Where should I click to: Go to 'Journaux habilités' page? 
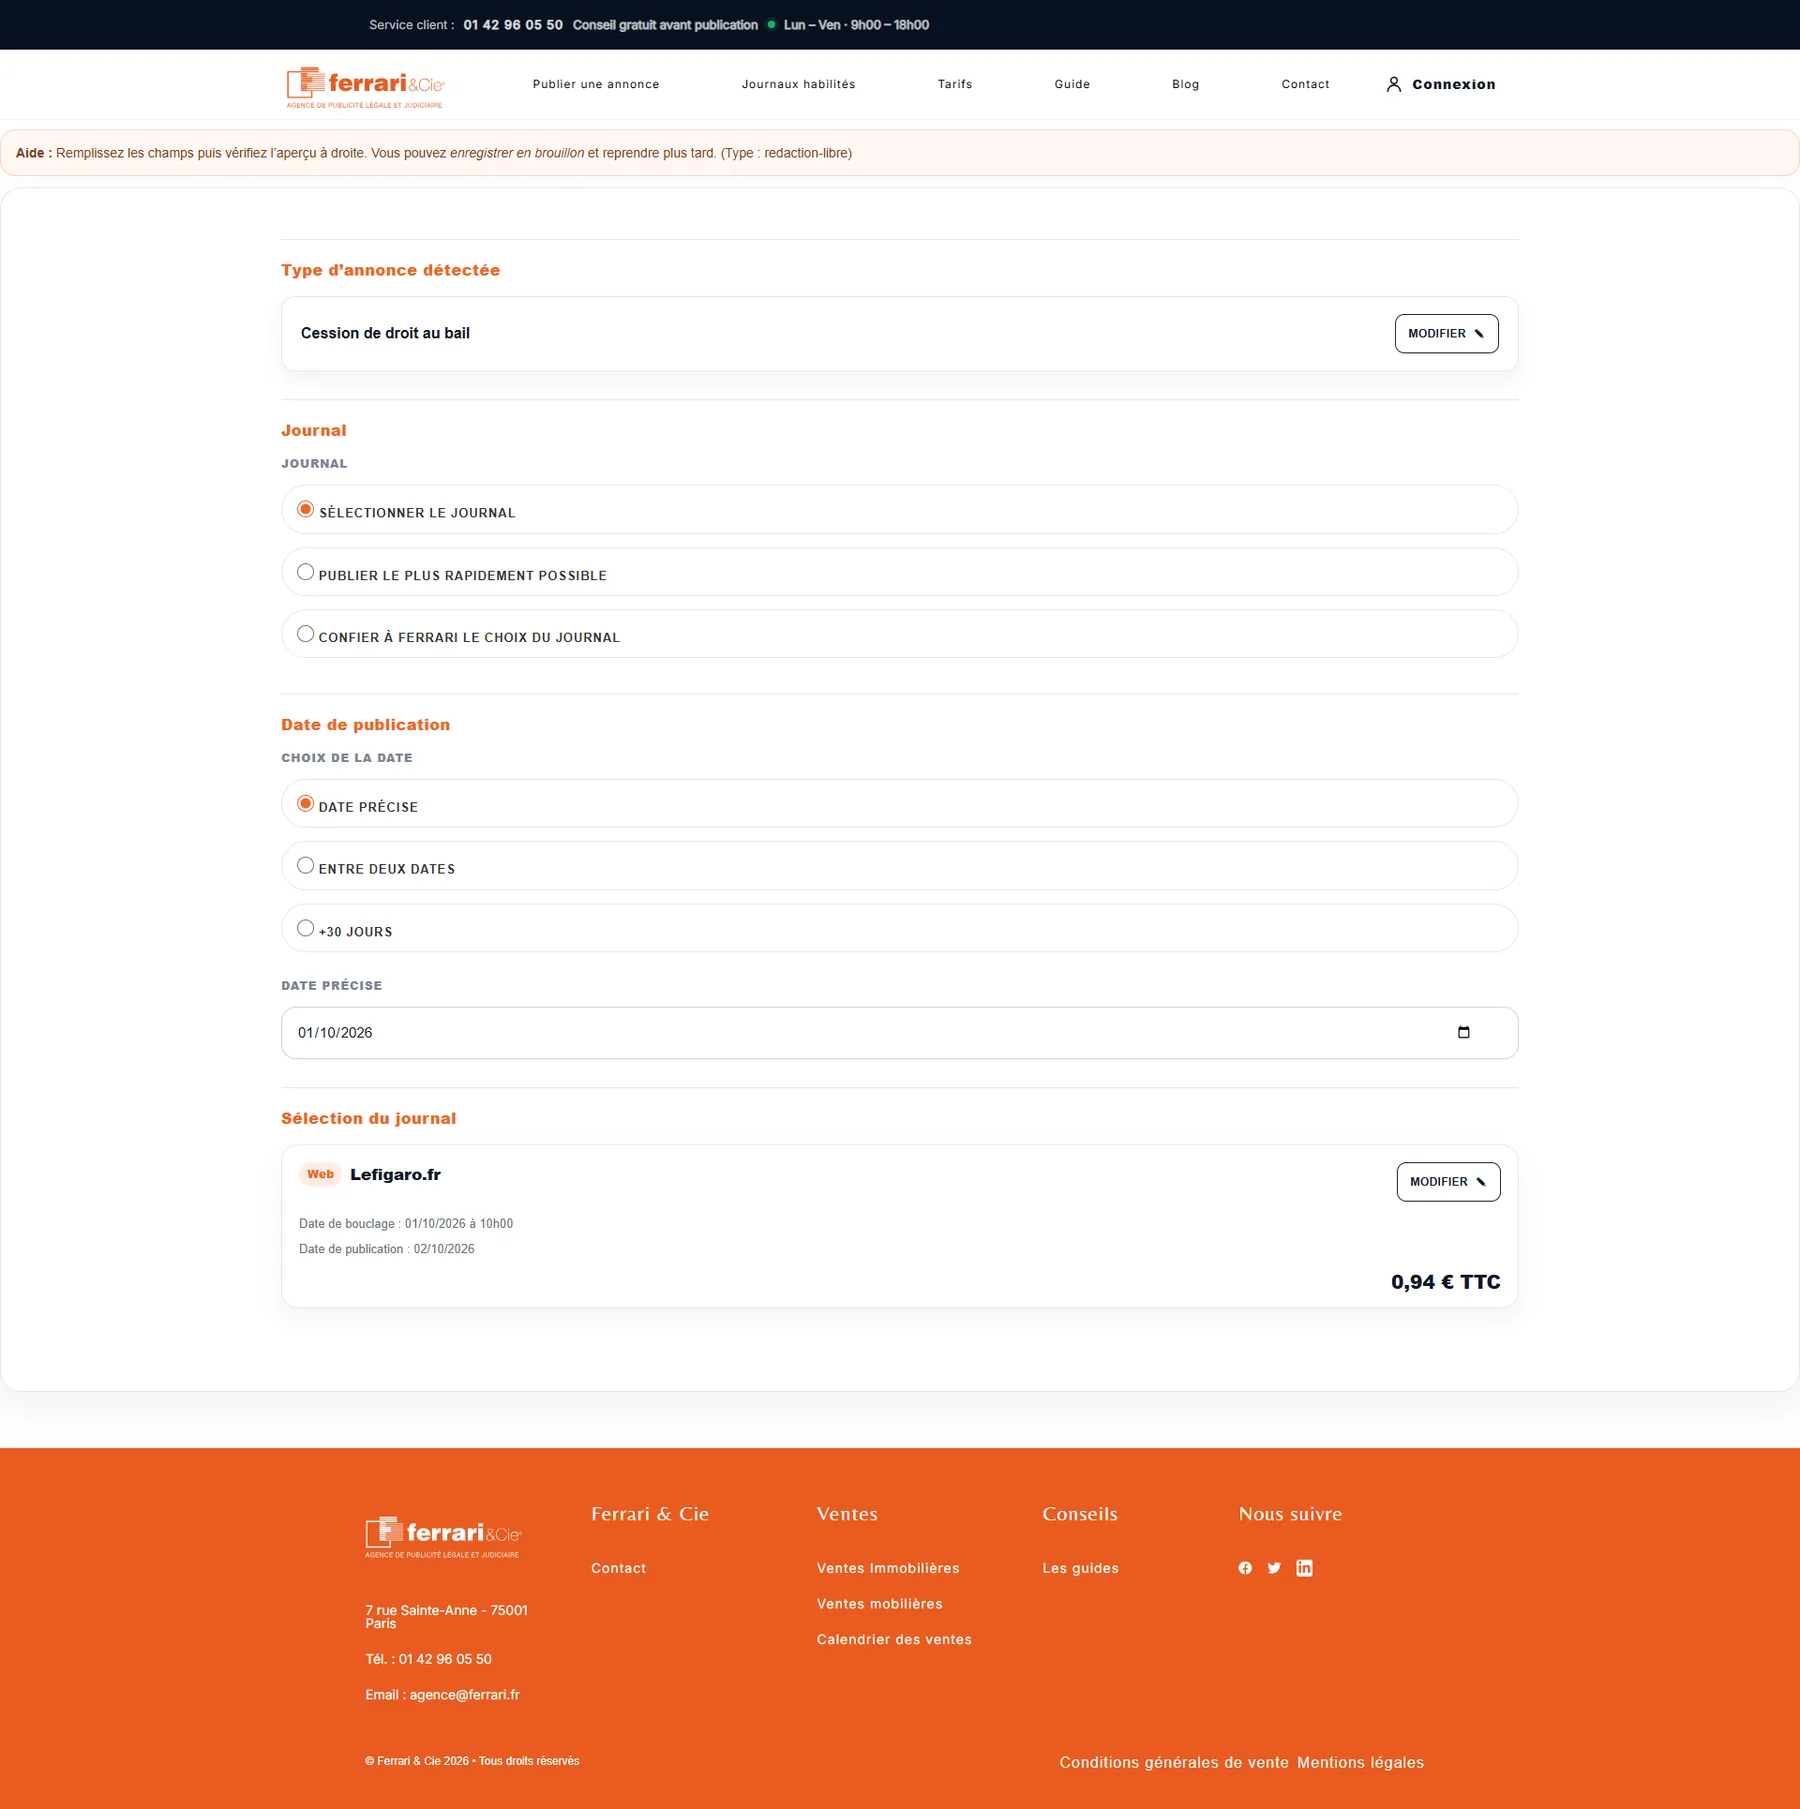[x=798, y=84]
